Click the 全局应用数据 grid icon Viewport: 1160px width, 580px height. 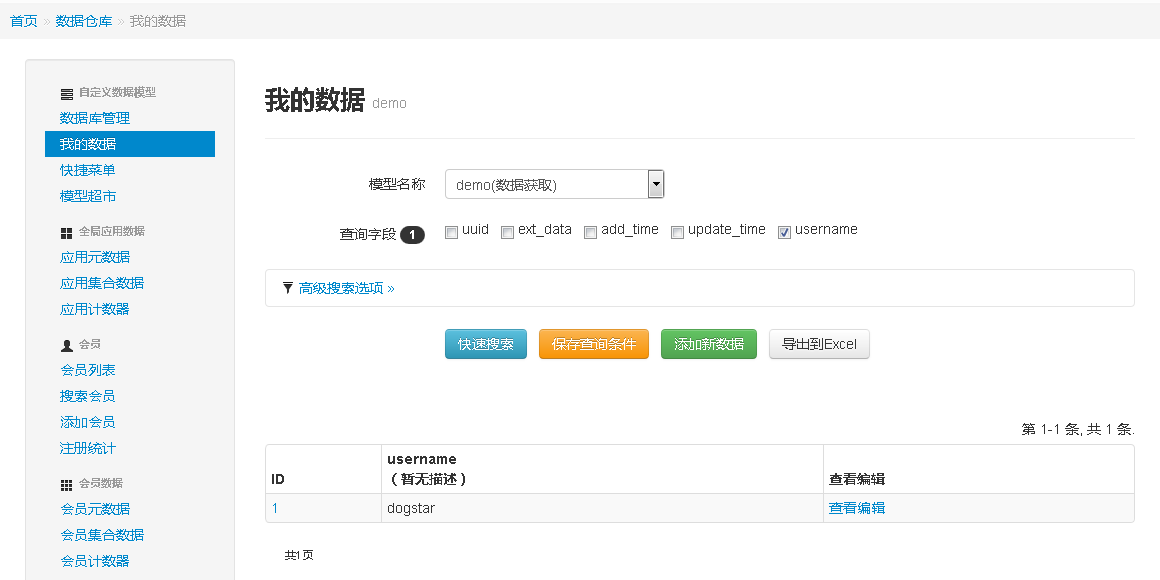pyautogui.click(x=67, y=233)
